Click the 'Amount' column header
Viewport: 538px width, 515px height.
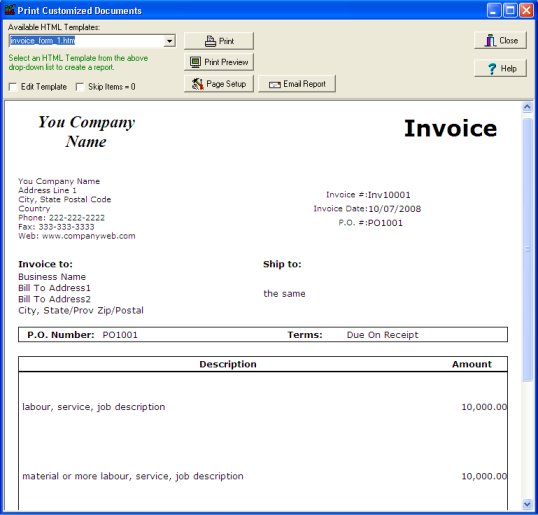472,364
